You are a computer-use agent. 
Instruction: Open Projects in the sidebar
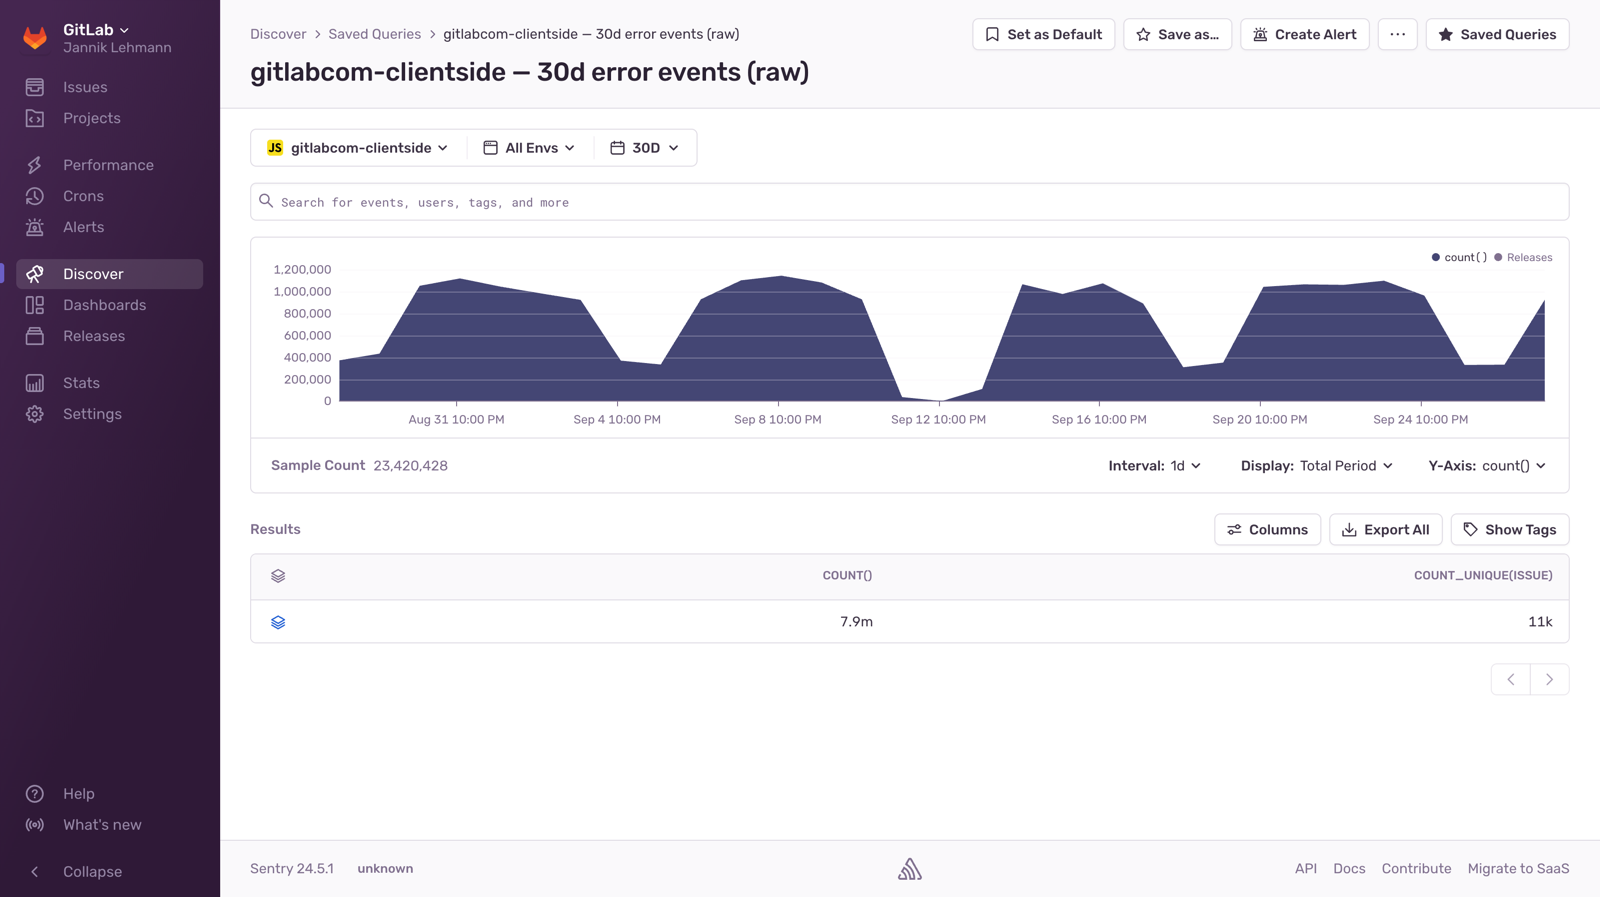click(91, 118)
